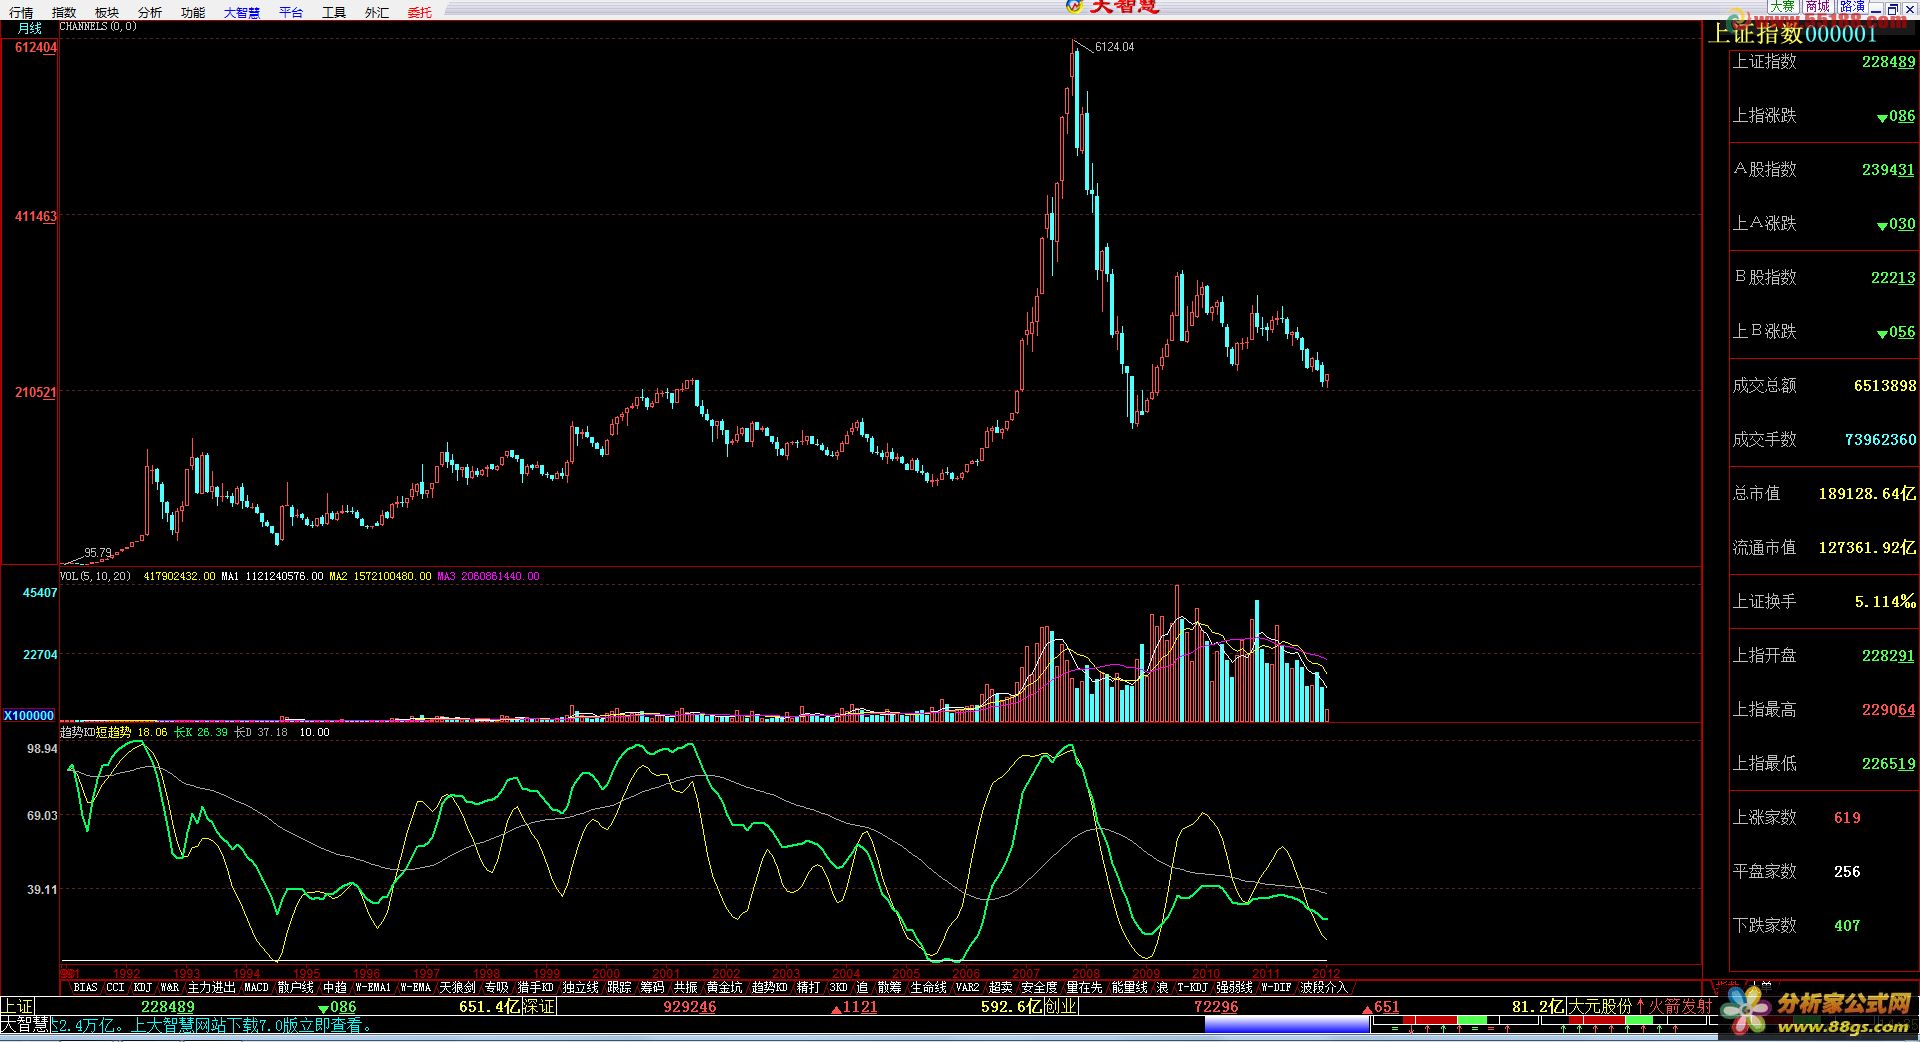Click the 创业 status bar label
This screenshot has height=1042, width=1920.
tap(1060, 1007)
